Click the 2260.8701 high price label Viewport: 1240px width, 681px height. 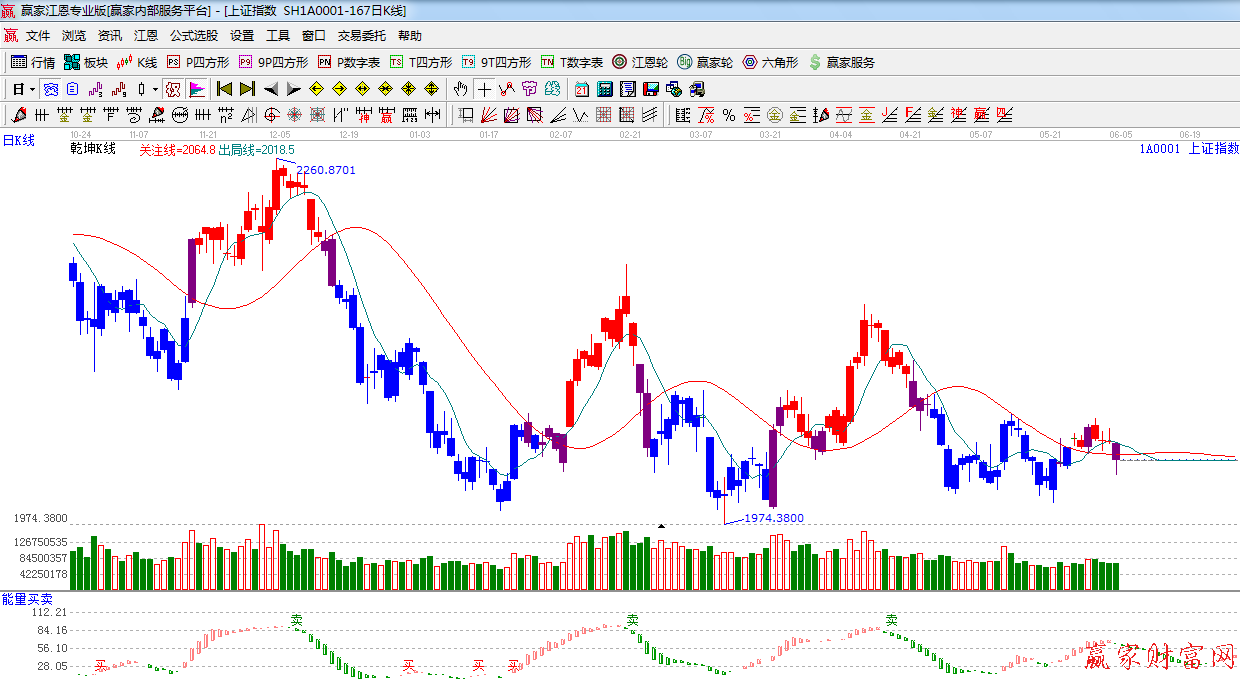(x=325, y=170)
